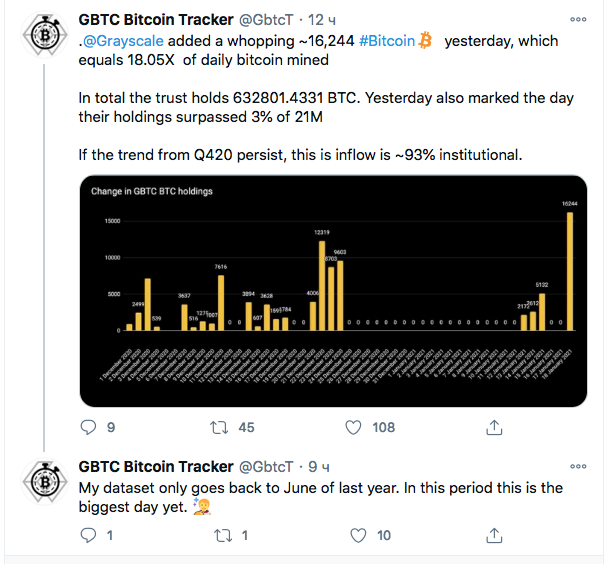This screenshot has height=564, width=607.
Task: Reply to the biggest day yet tweet
Action: click(89, 536)
